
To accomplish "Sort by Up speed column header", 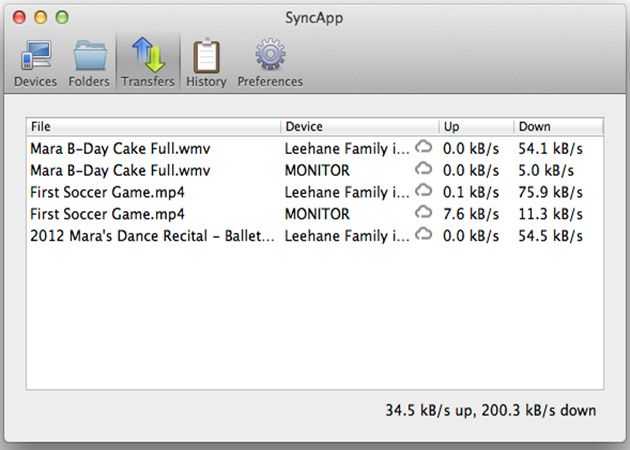I will (x=475, y=127).
